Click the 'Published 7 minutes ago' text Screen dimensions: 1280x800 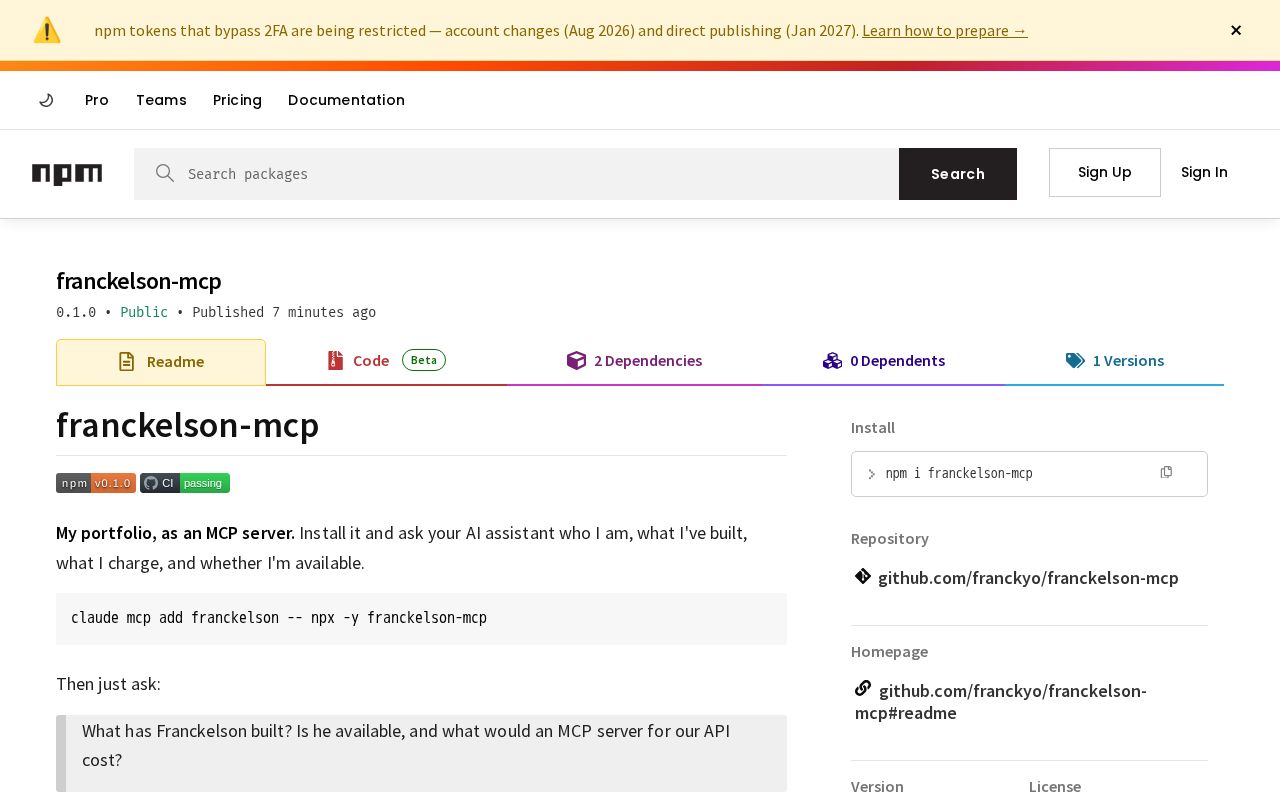284,312
